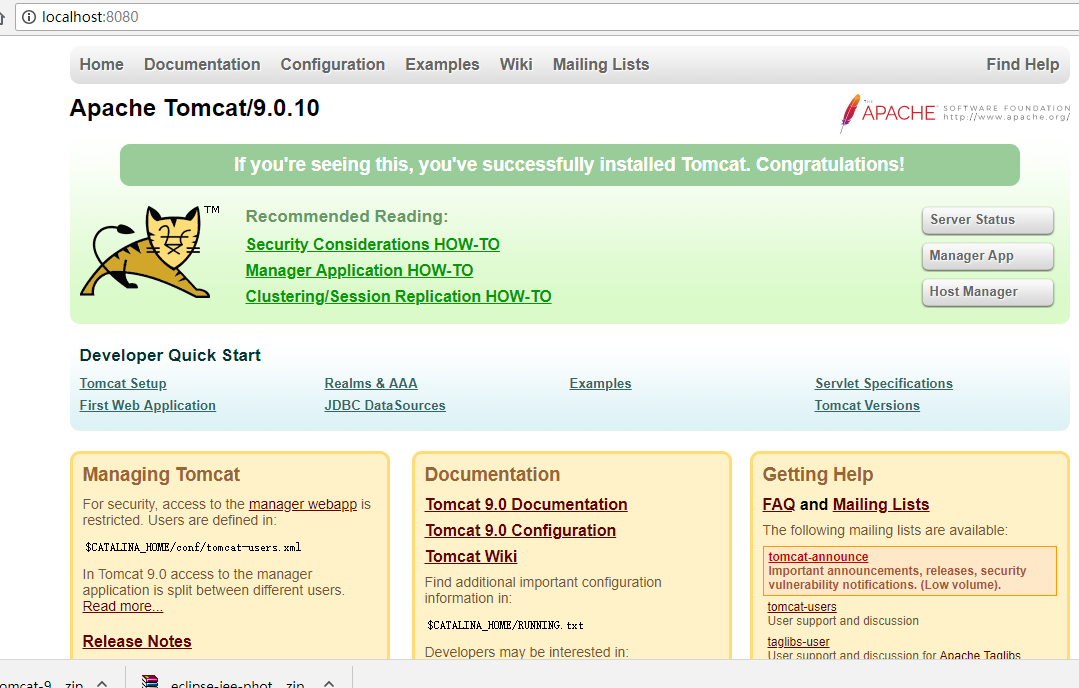This screenshot has width=1079, height=688.
Task: Click Find Help in the nav bar
Action: [1023, 64]
